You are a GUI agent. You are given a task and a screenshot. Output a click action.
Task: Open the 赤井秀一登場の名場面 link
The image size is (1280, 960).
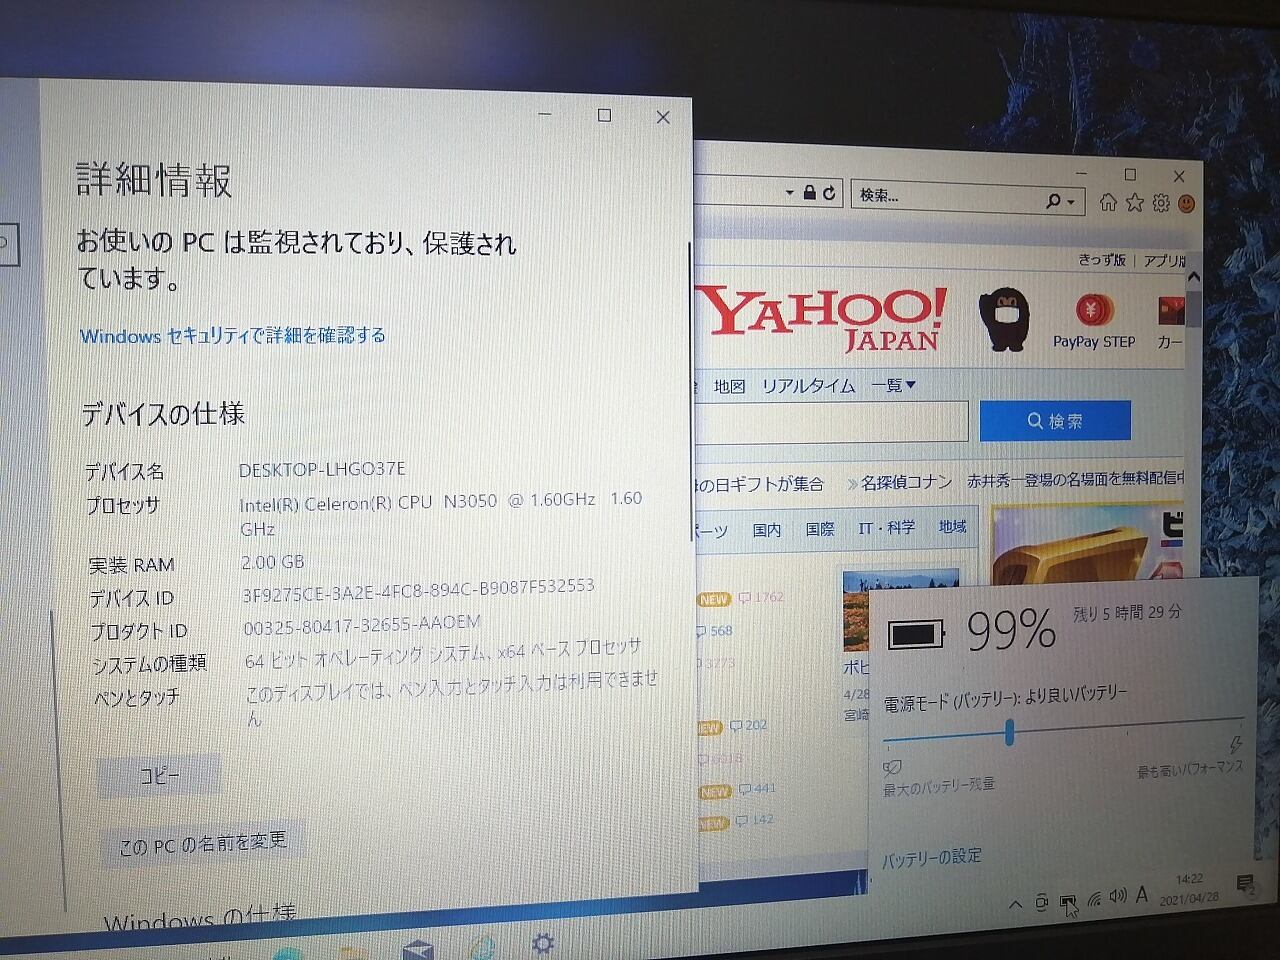point(1074,480)
